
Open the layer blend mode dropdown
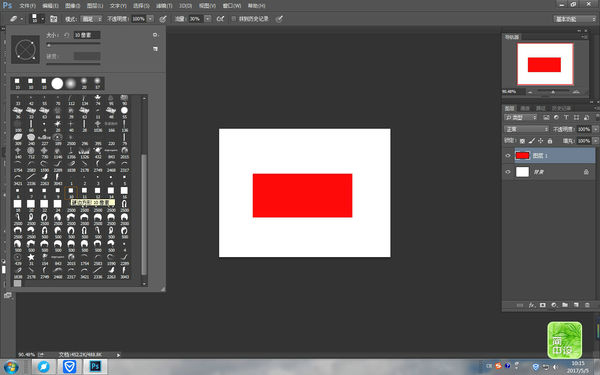(526, 129)
